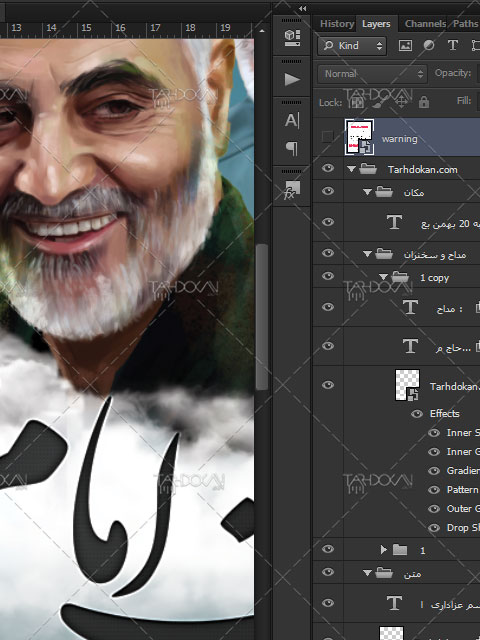Select the 'Inner G' effect row
The image size is (480, 640).
click(463, 451)
